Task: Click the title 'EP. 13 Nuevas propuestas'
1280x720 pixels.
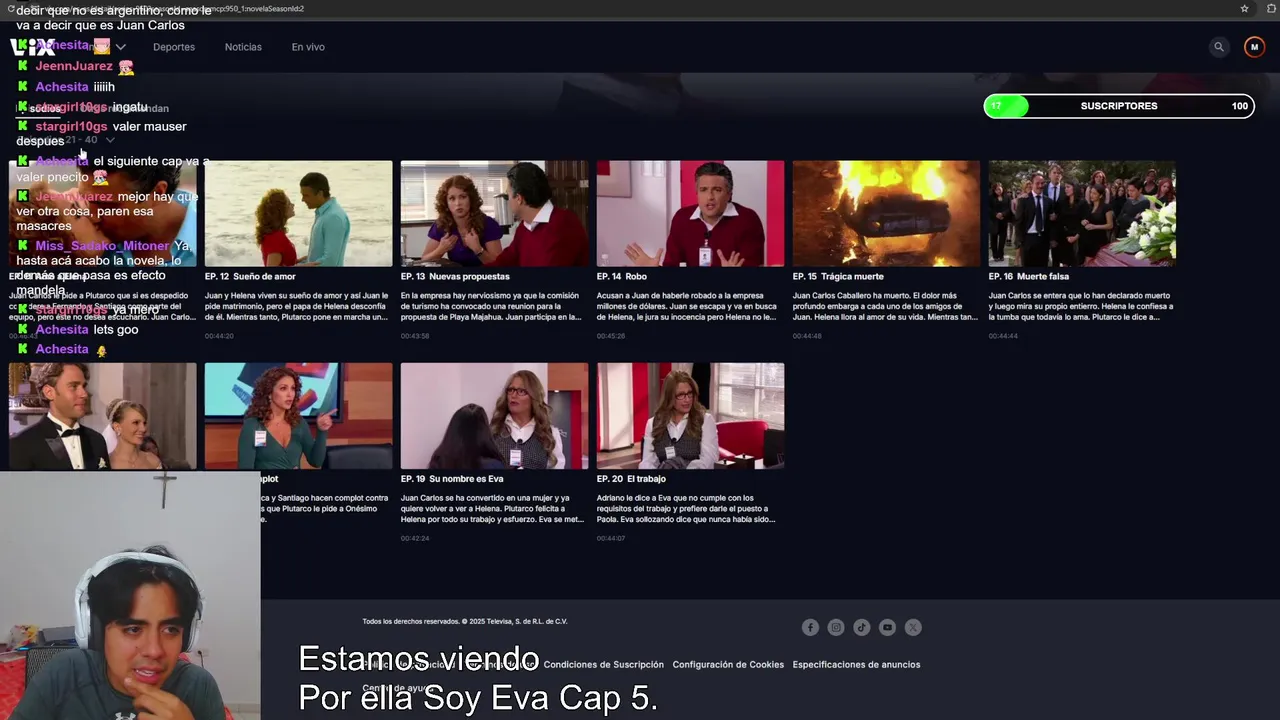Action: (455, 276)
